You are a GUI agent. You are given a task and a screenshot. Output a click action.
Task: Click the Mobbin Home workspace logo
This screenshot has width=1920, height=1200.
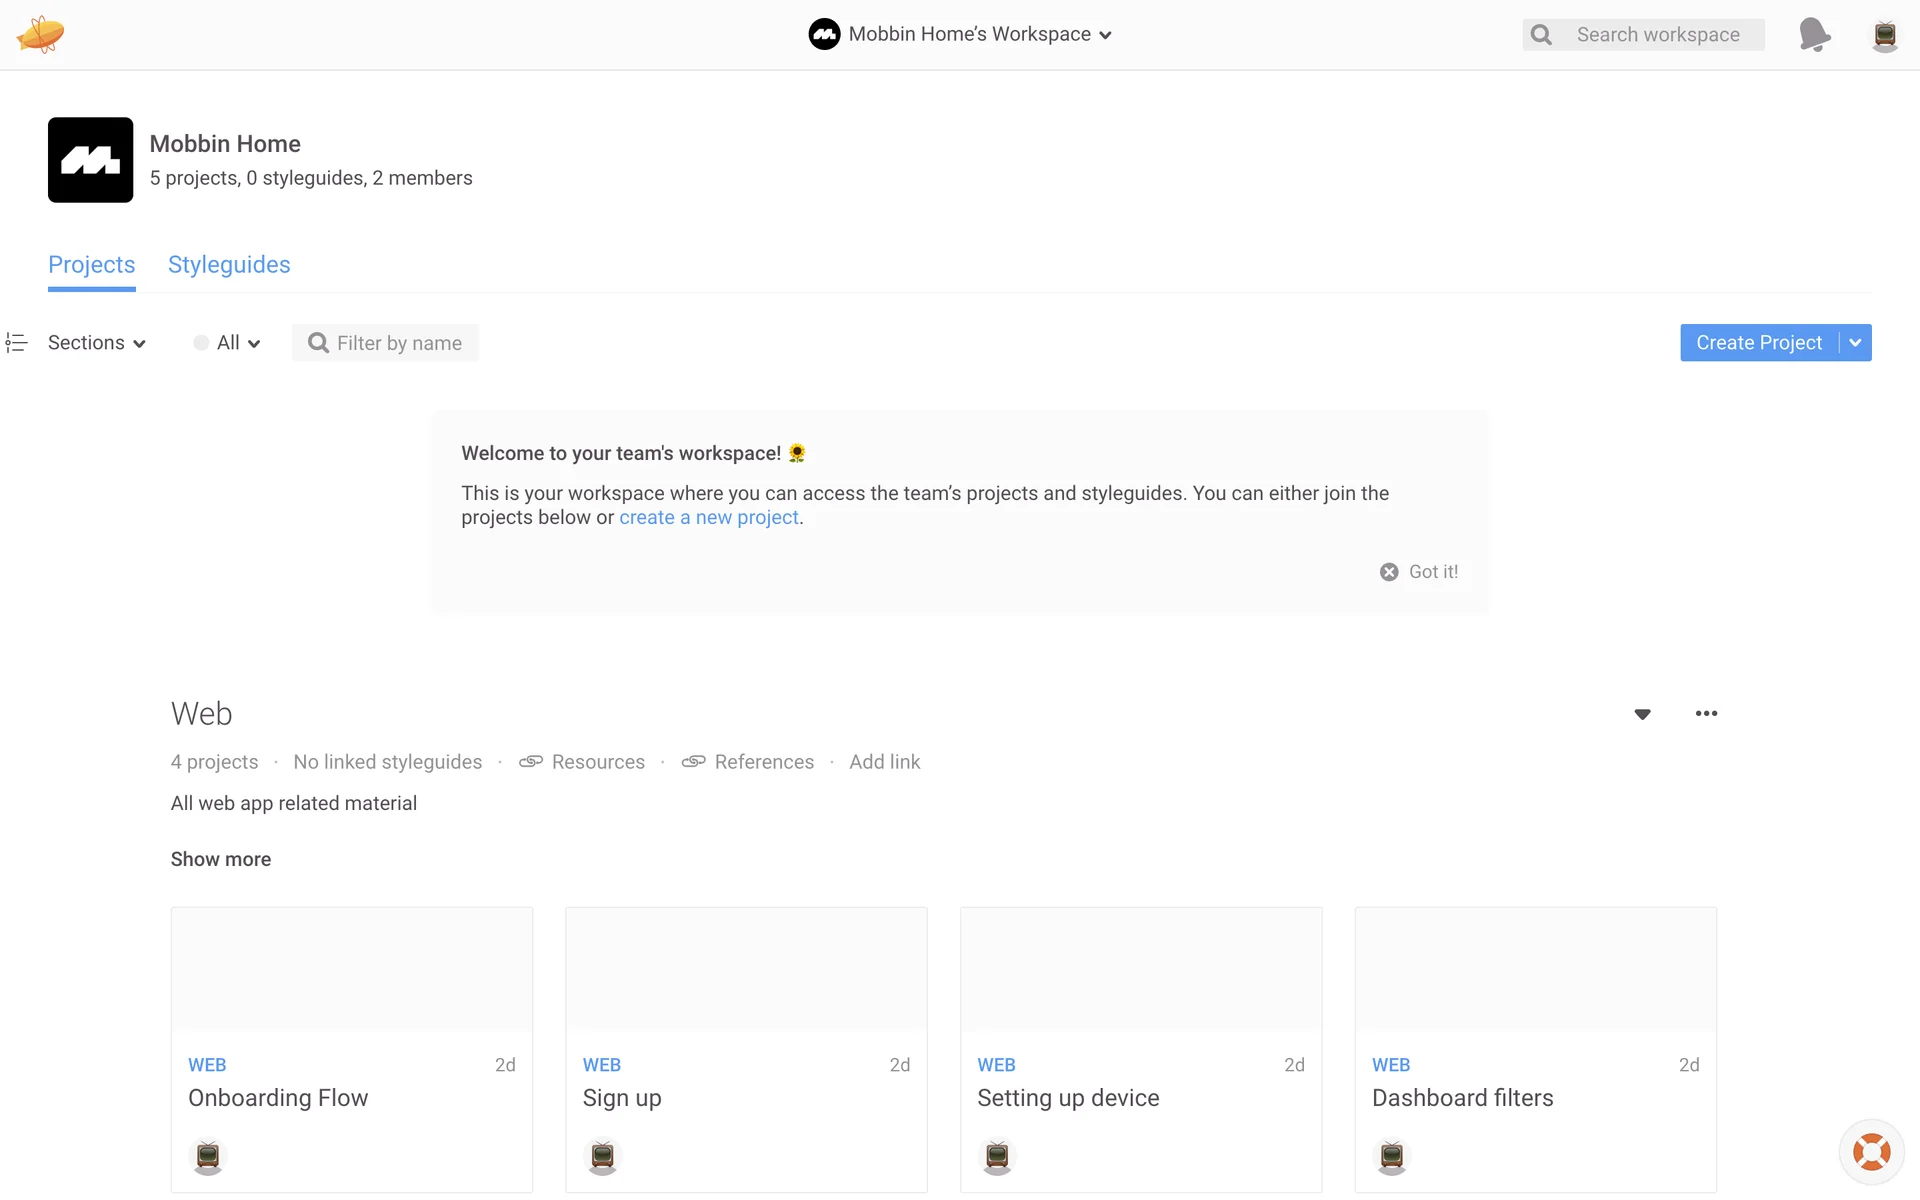tap(90, 160)
